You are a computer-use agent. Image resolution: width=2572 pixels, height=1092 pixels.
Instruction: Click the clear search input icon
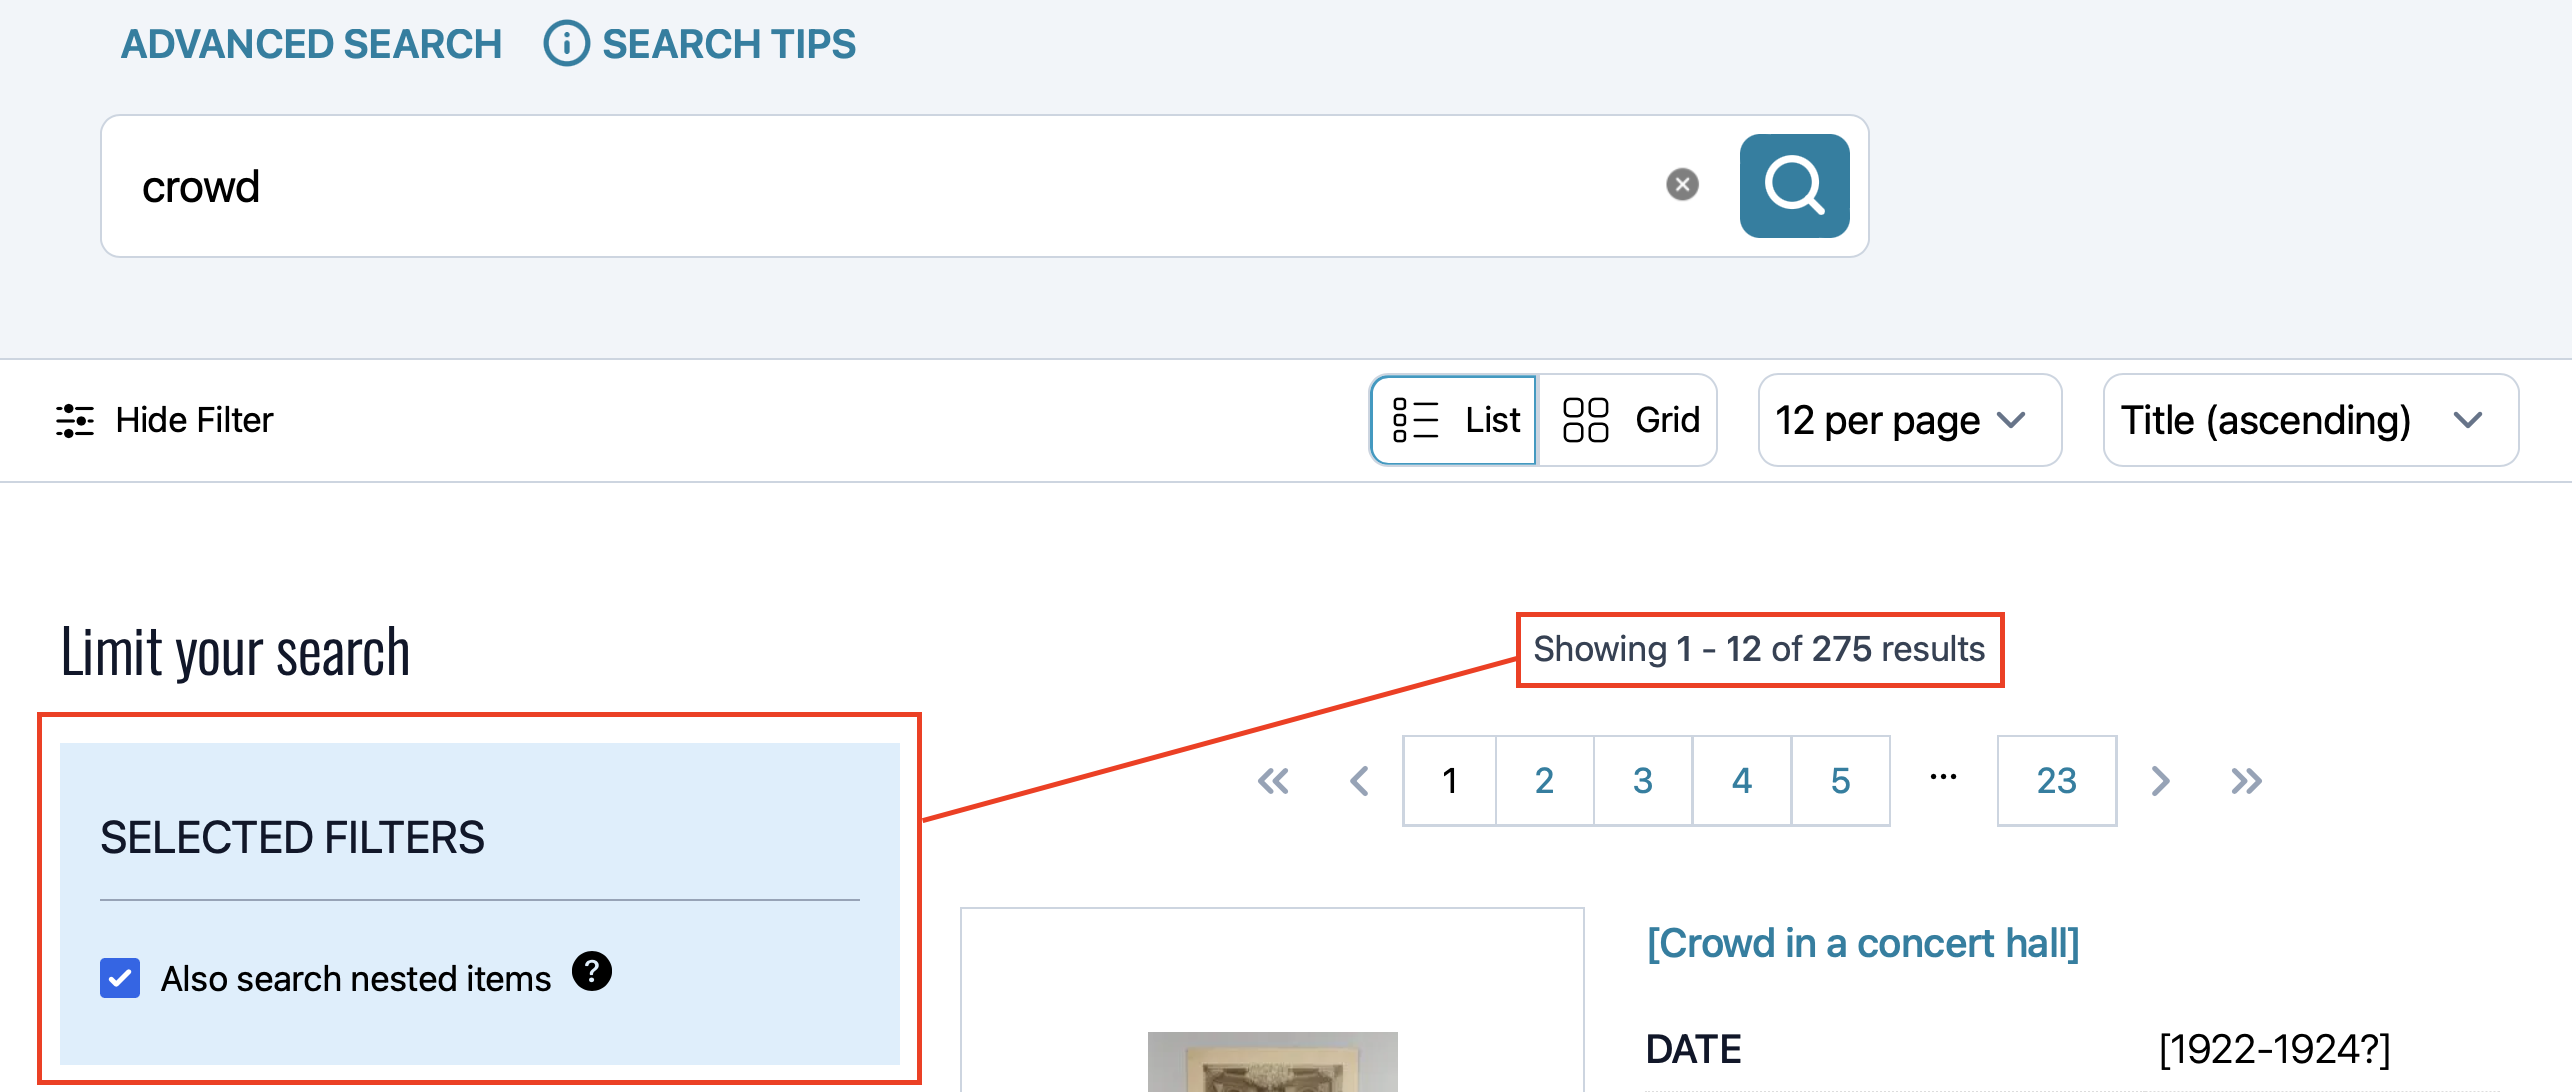point(1683,184)
